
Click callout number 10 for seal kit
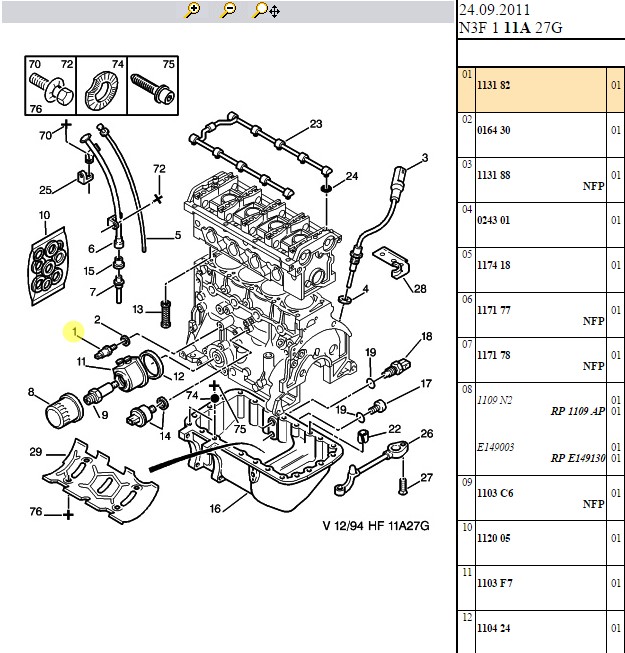click(x=44, y=215)
